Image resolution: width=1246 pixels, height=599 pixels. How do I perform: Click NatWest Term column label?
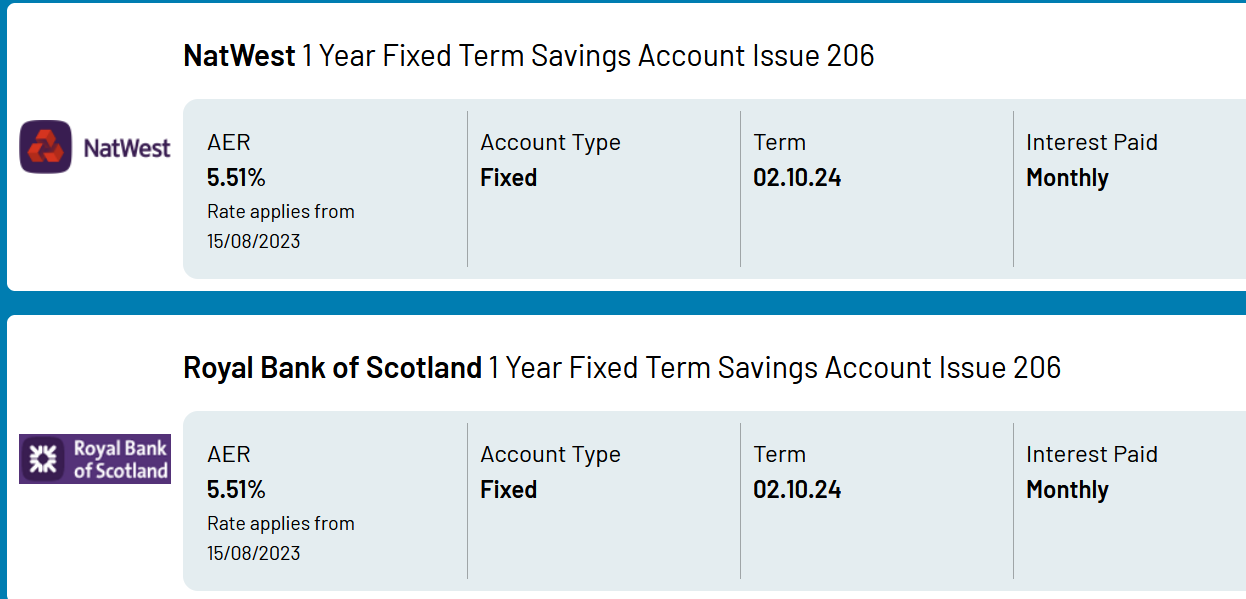779,143
